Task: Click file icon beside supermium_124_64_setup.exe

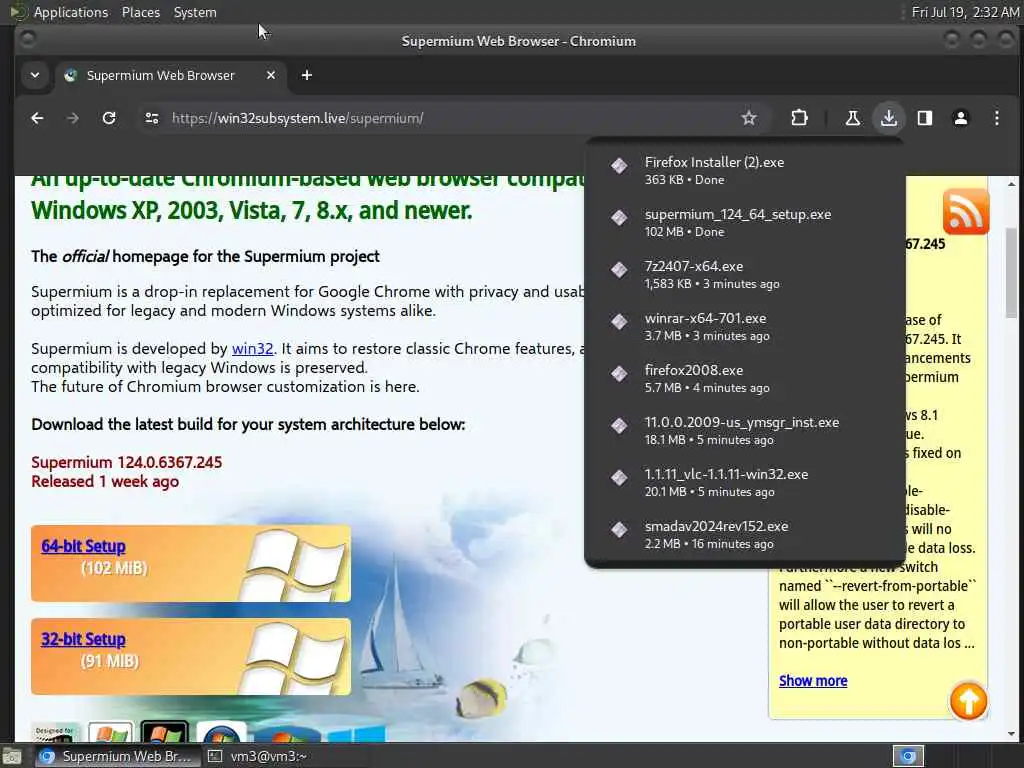Action: coord(619,217)
